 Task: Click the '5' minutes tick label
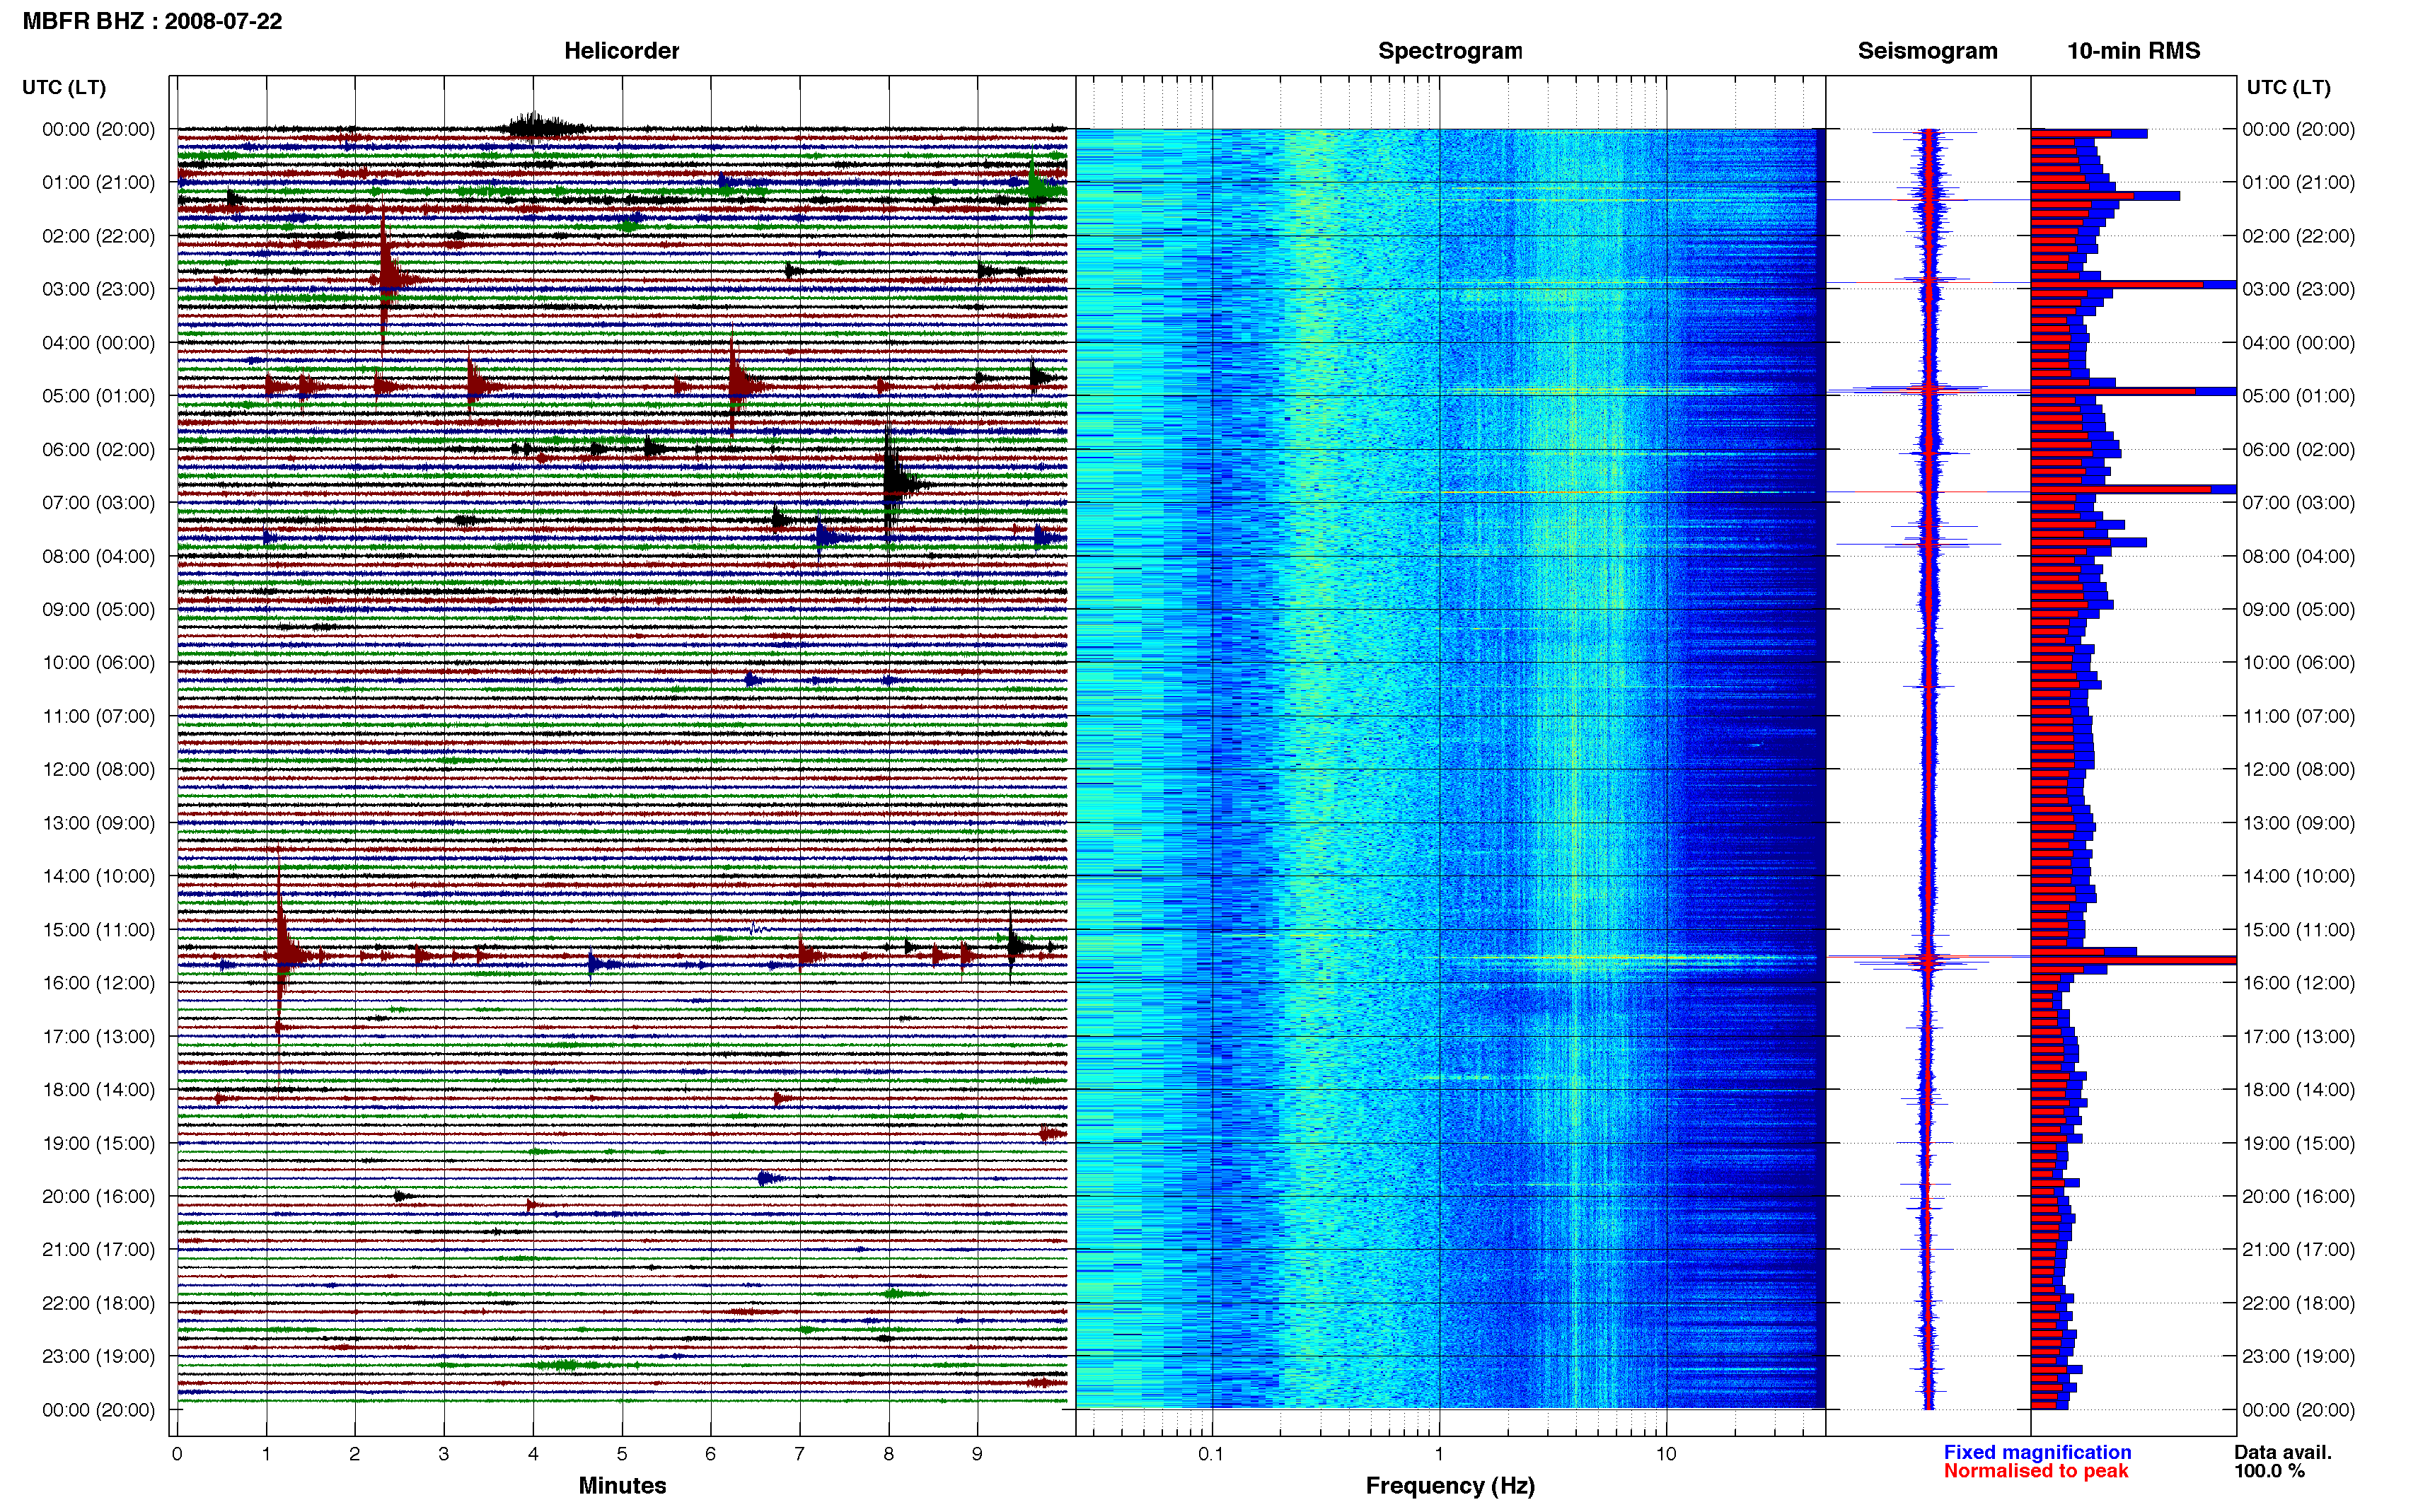[622, 1454]
